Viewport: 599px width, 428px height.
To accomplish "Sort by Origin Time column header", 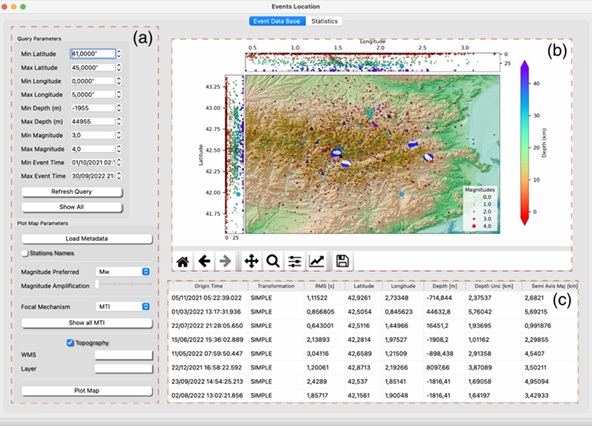I will point(209,286).
